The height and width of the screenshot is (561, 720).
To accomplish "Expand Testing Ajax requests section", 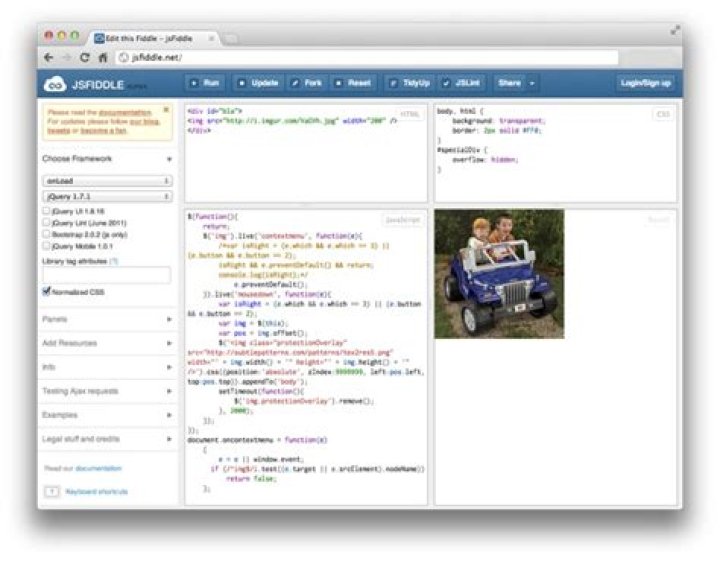I will [x=107, y=391].
